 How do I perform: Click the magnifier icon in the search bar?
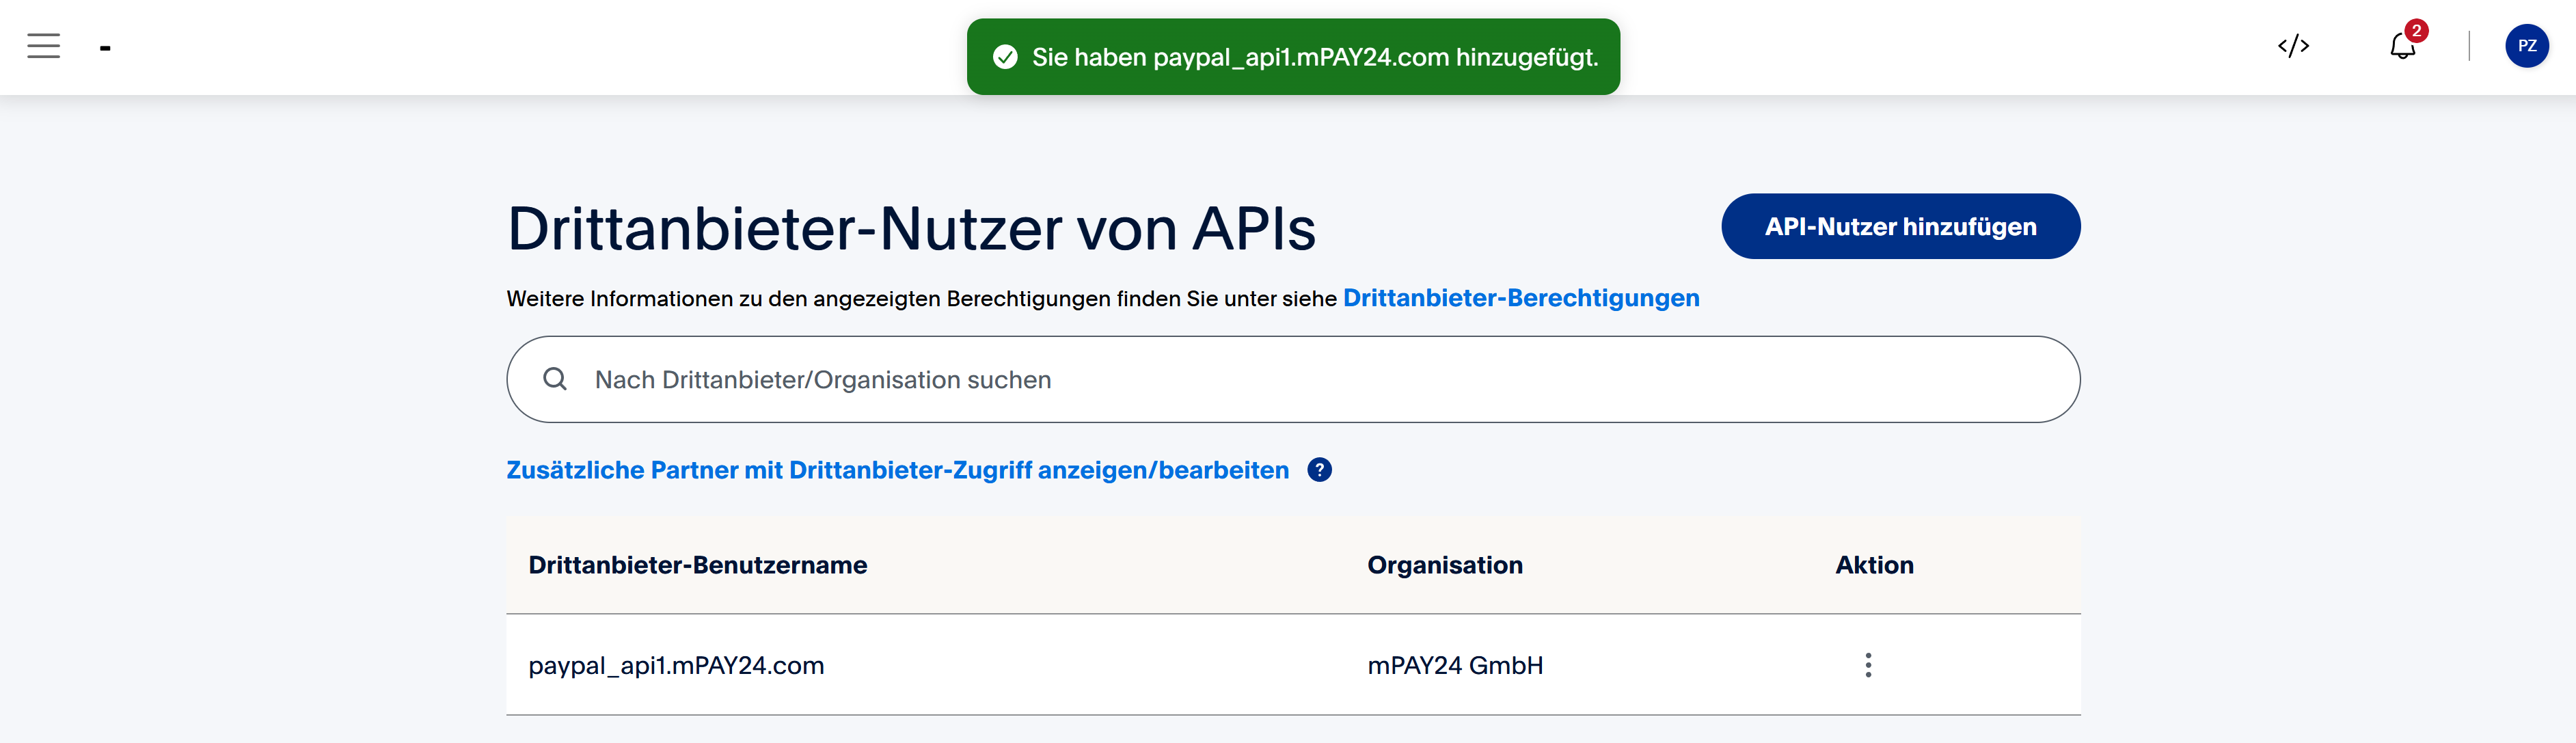(555, 379)
